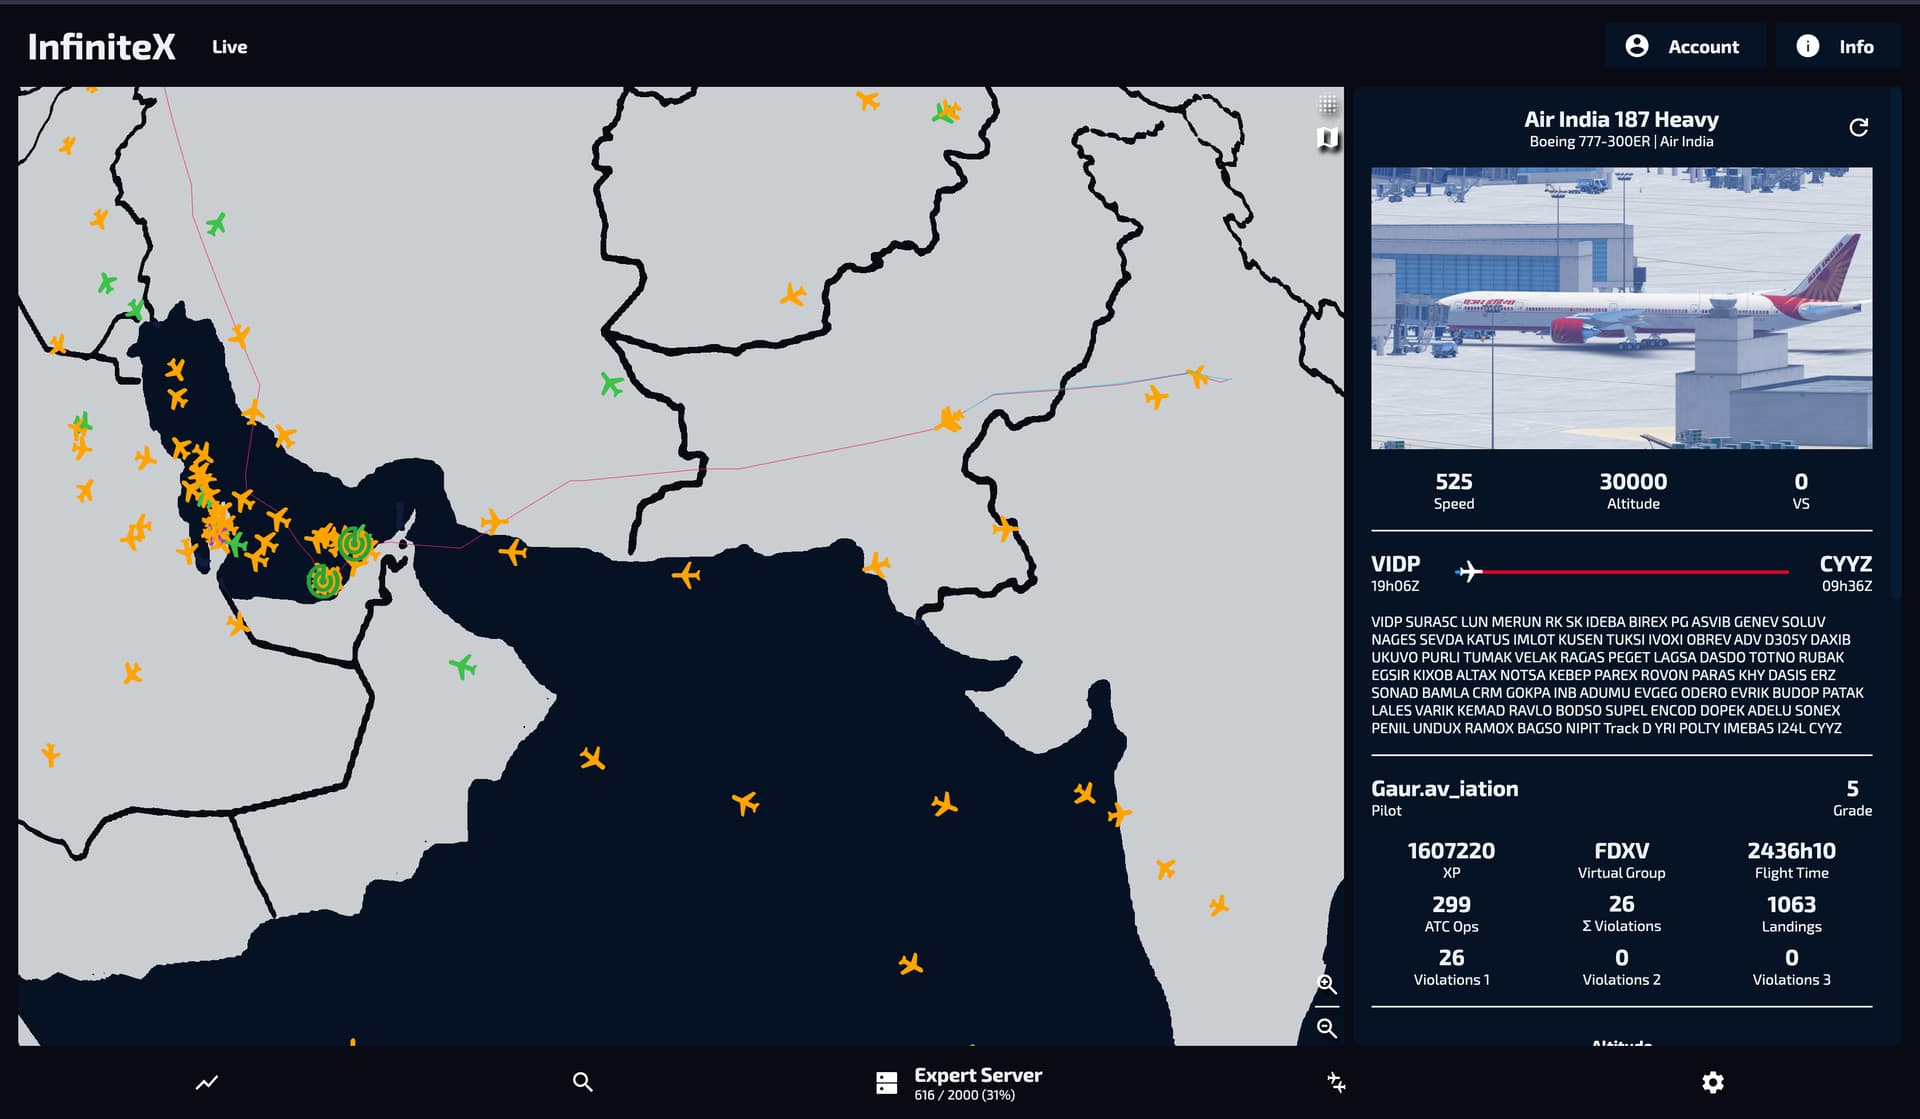Open the statistics chart icon
Screen dimensions: 1920x1119
tap(207, 1082)
